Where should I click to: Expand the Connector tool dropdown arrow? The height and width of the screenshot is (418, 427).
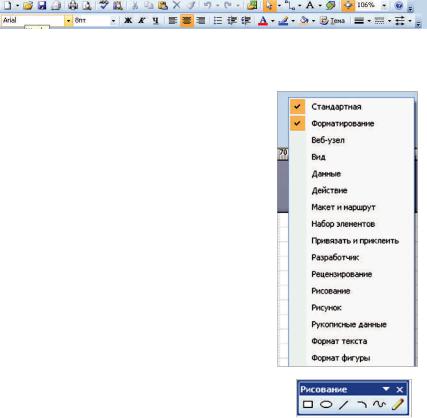(300, 5)
